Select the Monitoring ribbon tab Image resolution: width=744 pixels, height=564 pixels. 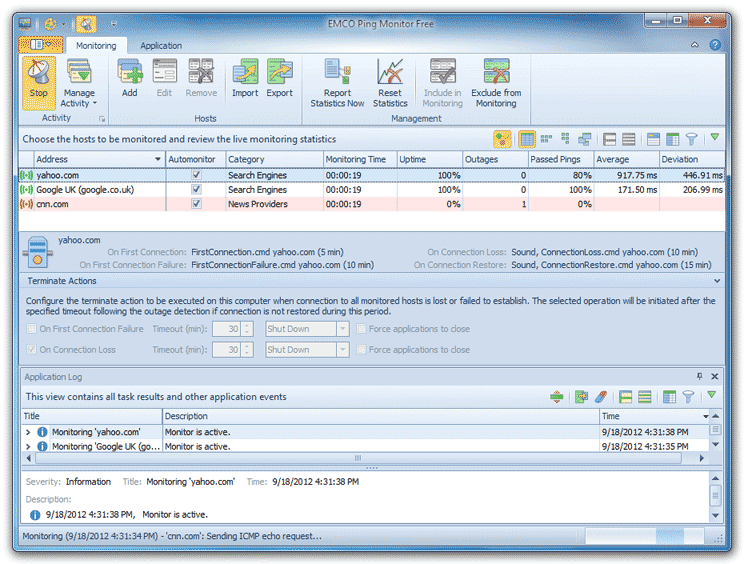point(96,45)
